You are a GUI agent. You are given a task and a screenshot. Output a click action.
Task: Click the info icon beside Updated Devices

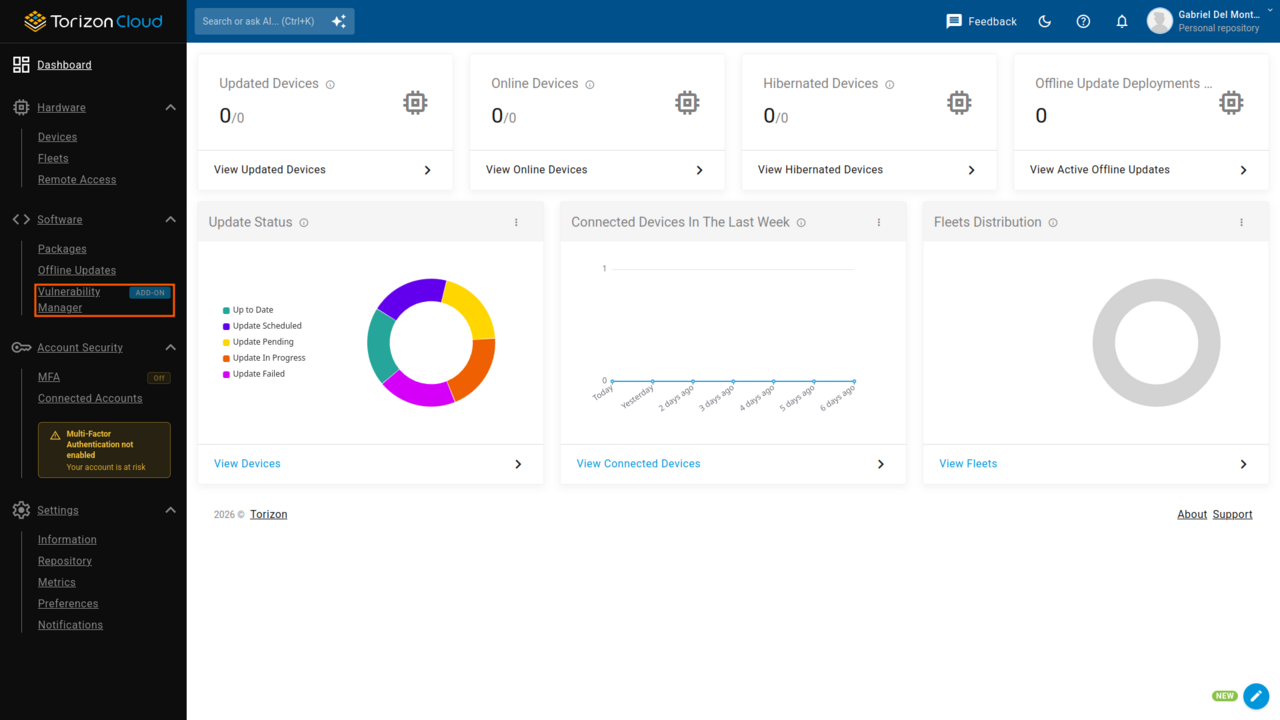(x=330, y=84)
